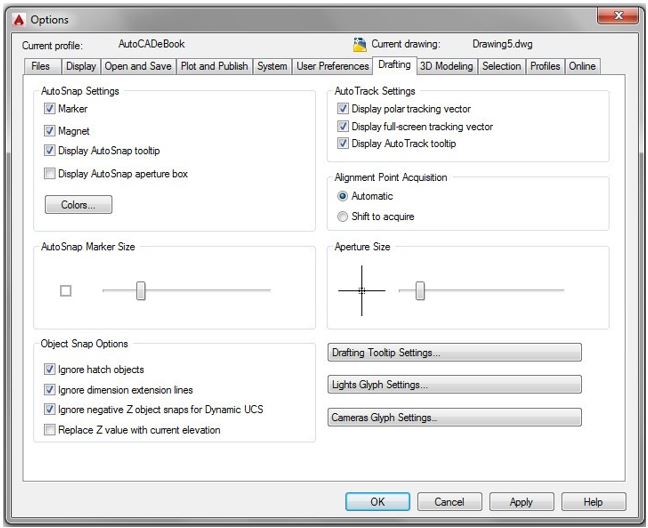Click the AutoCAD logo icon in title bar
Viewport: 648px width, 528px height.
[x=19, y=20]
